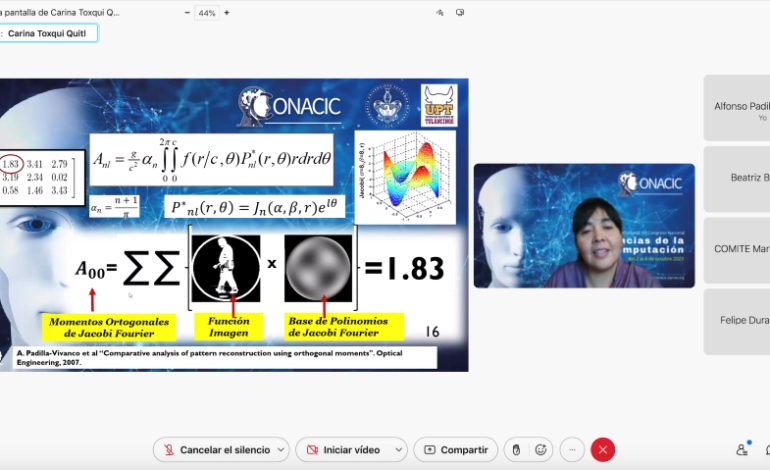Click the raise hand icon

[x=516, y=450]
